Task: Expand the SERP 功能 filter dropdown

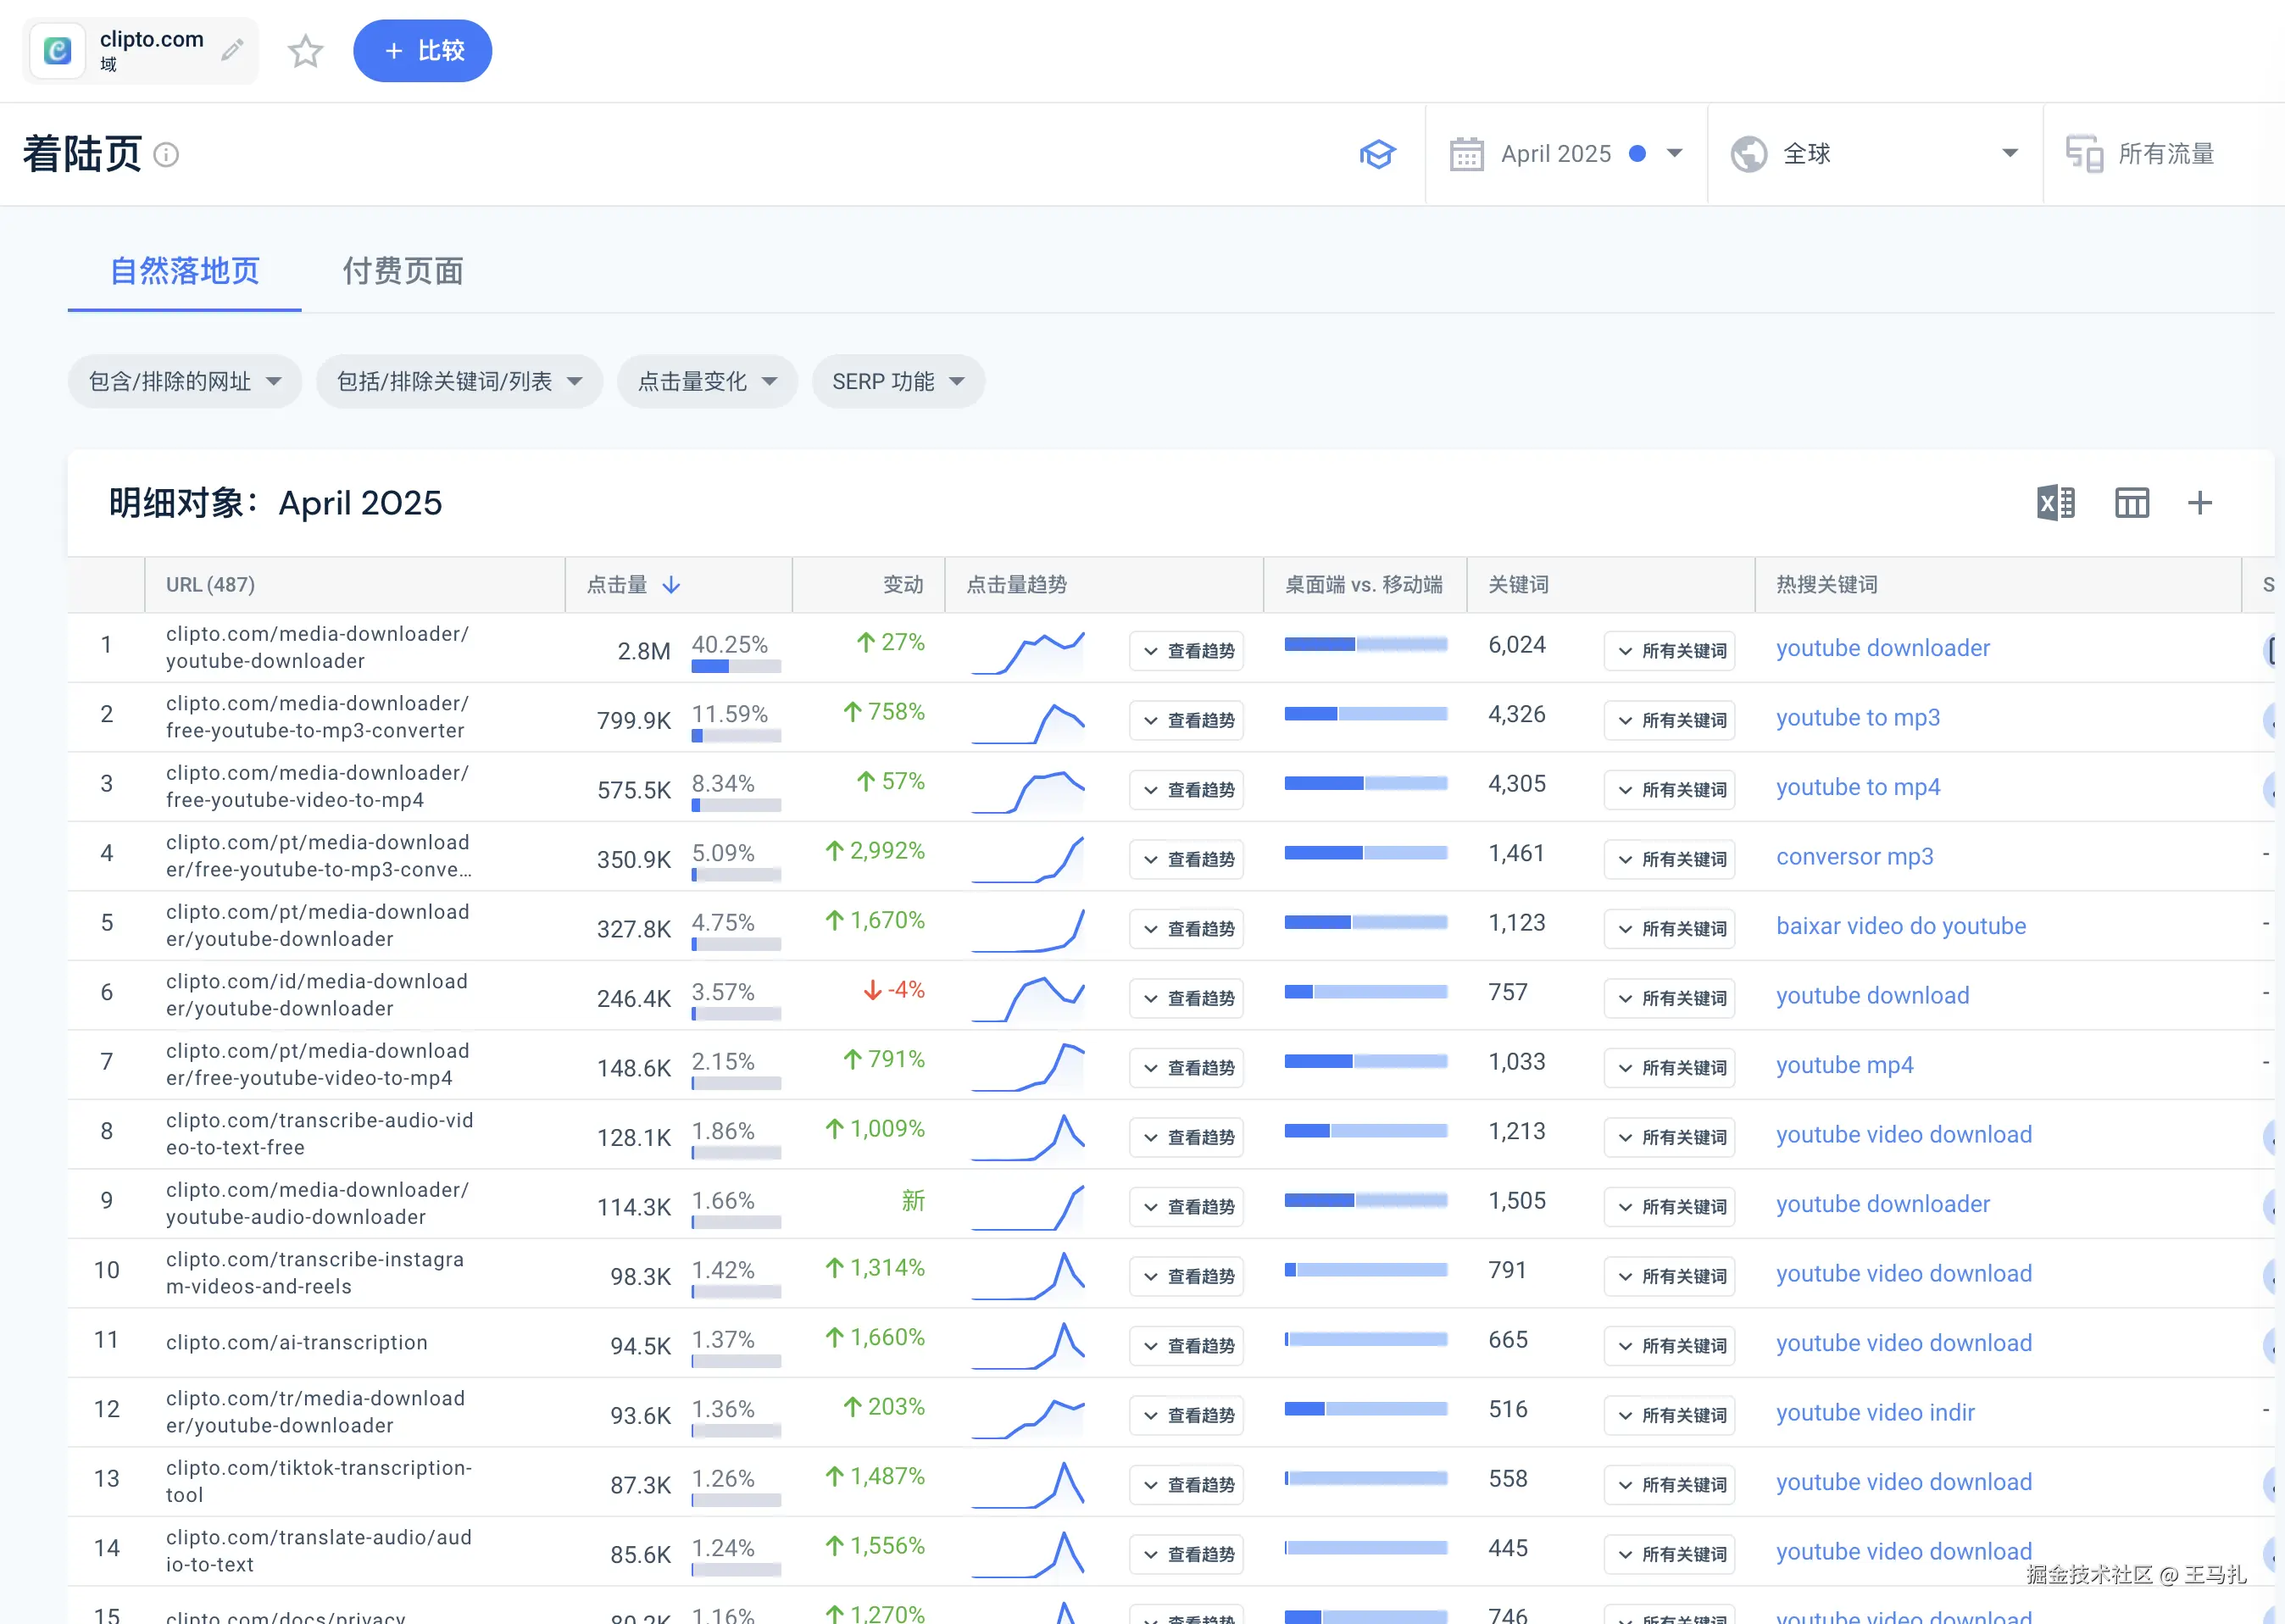Action: pos(898,381)
